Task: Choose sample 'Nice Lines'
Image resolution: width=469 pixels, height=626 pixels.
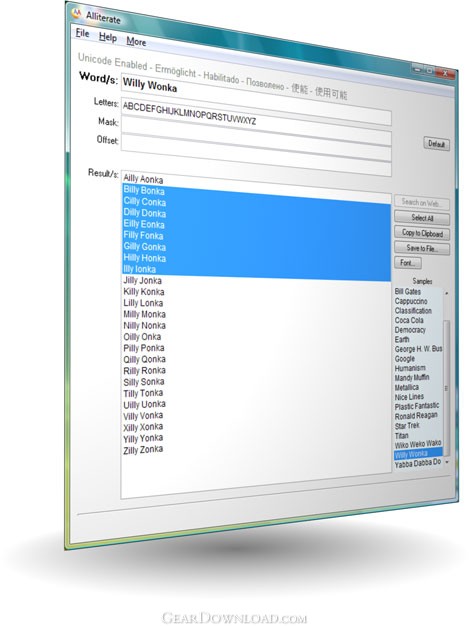Action: tap(409, 397)
